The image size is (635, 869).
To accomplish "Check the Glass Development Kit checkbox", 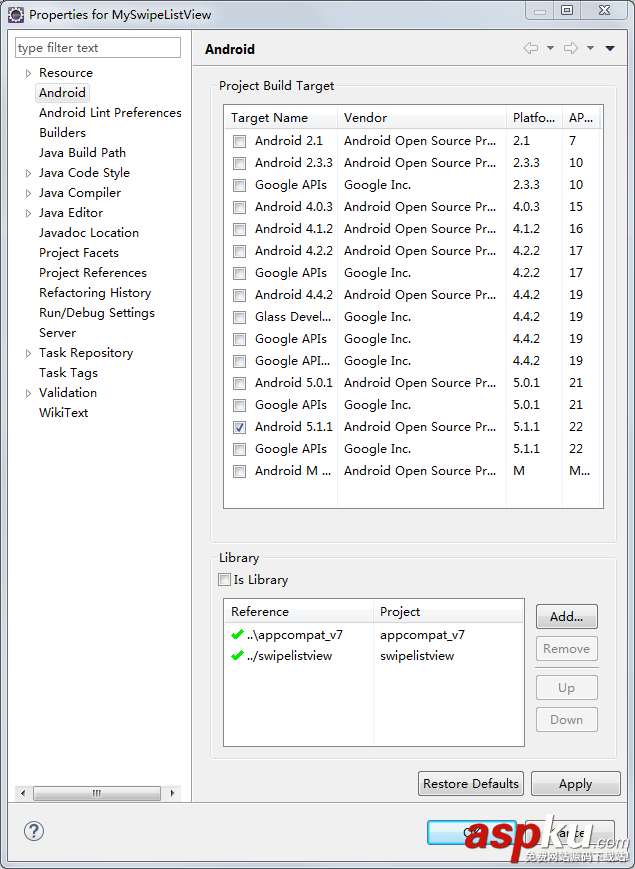I will pos(239,318).
